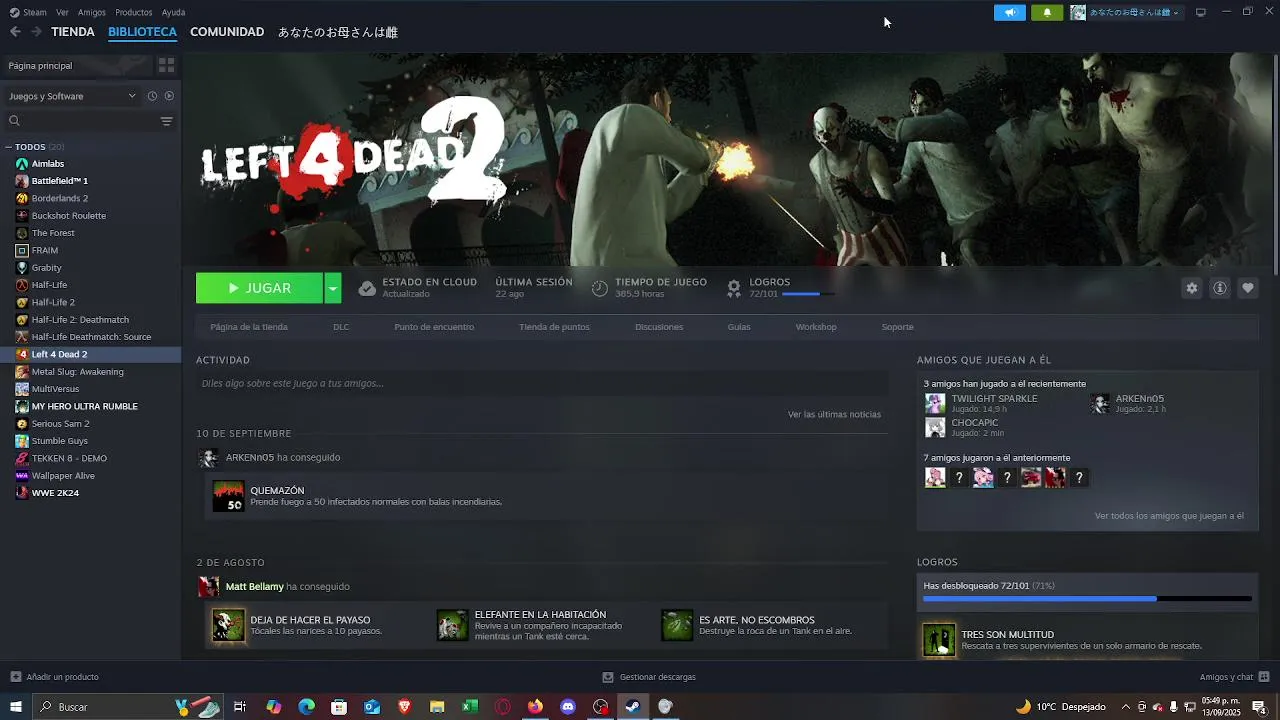This screenshot has width=1280, height=720.
Task: Open Amigos y chat
Action: [x=1234, y=677]
